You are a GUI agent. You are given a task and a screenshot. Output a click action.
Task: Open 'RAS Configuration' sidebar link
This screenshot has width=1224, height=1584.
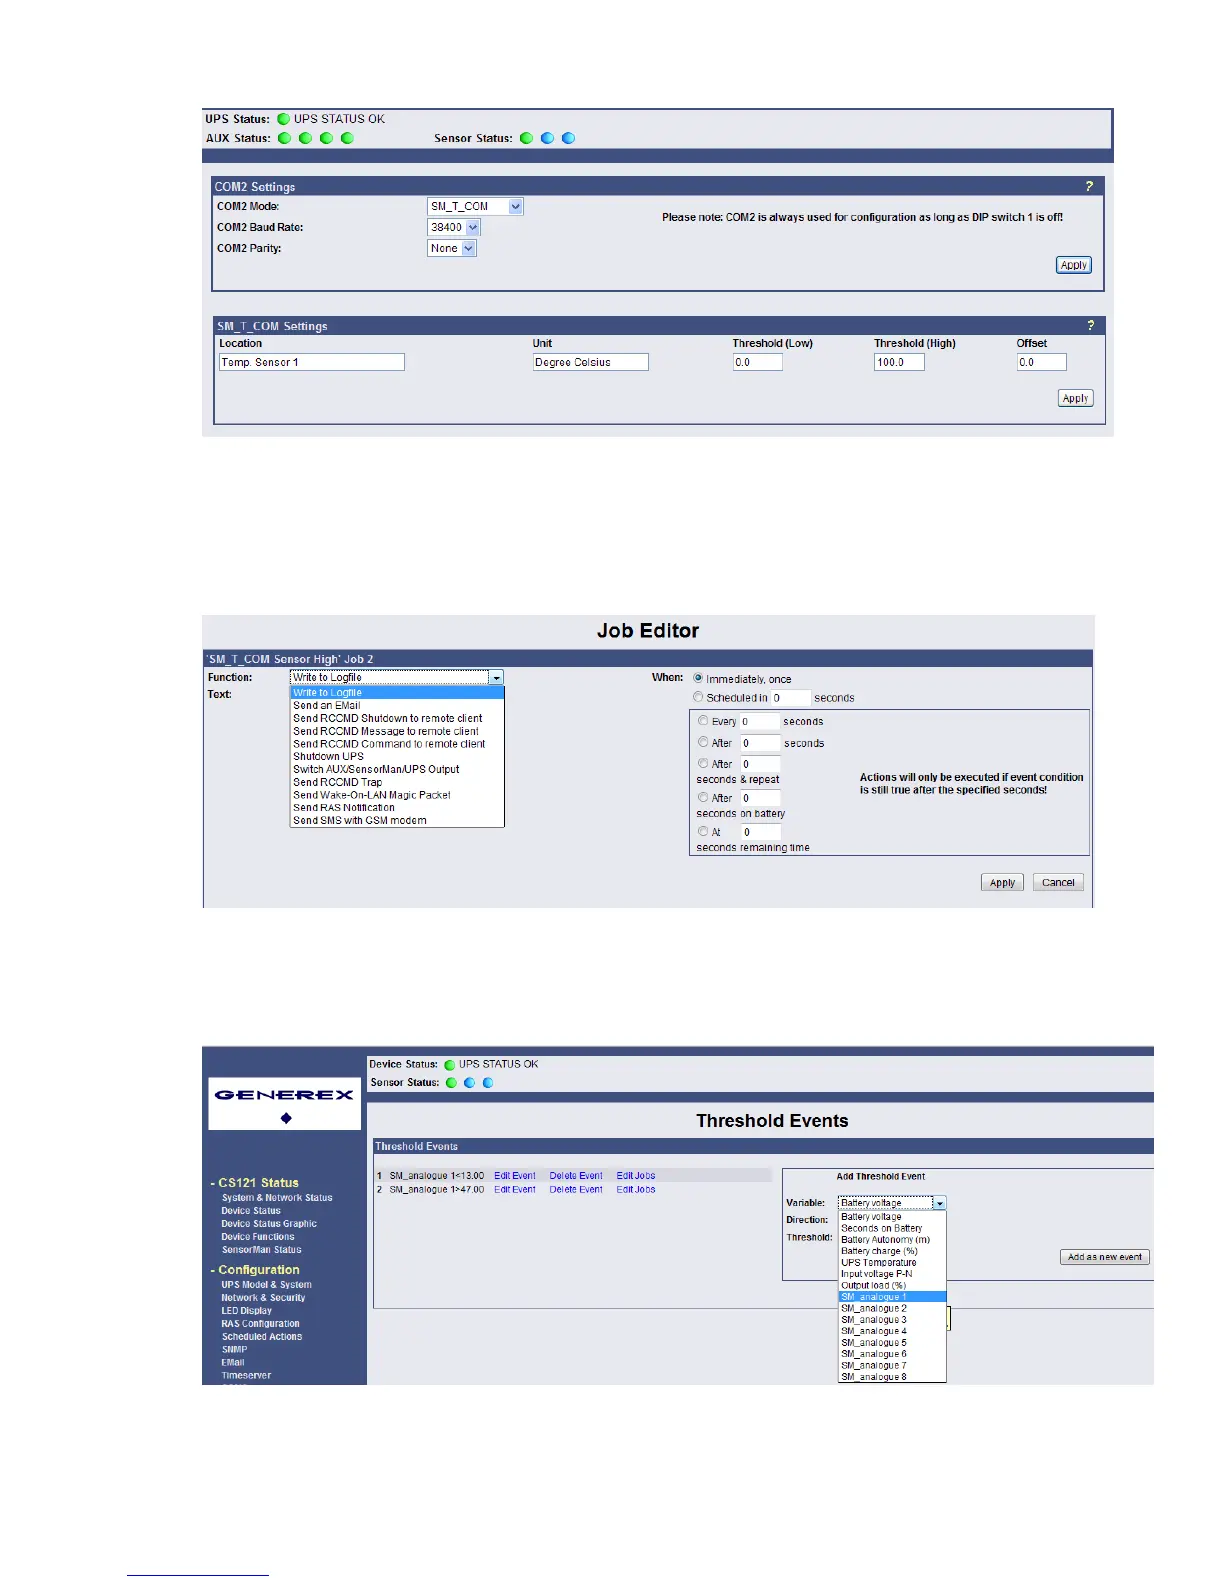tap(260, 1324)
